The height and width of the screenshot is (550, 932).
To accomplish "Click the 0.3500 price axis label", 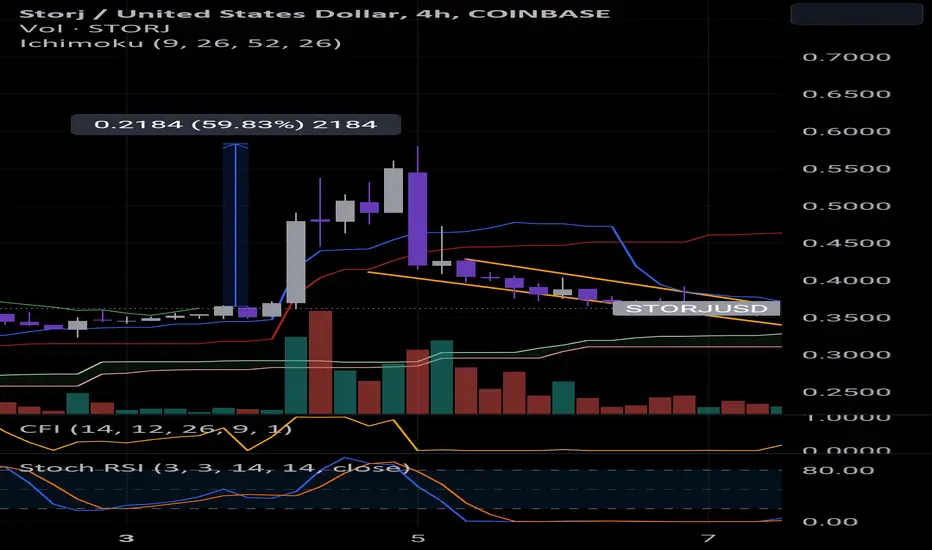I will pos(846,318).
